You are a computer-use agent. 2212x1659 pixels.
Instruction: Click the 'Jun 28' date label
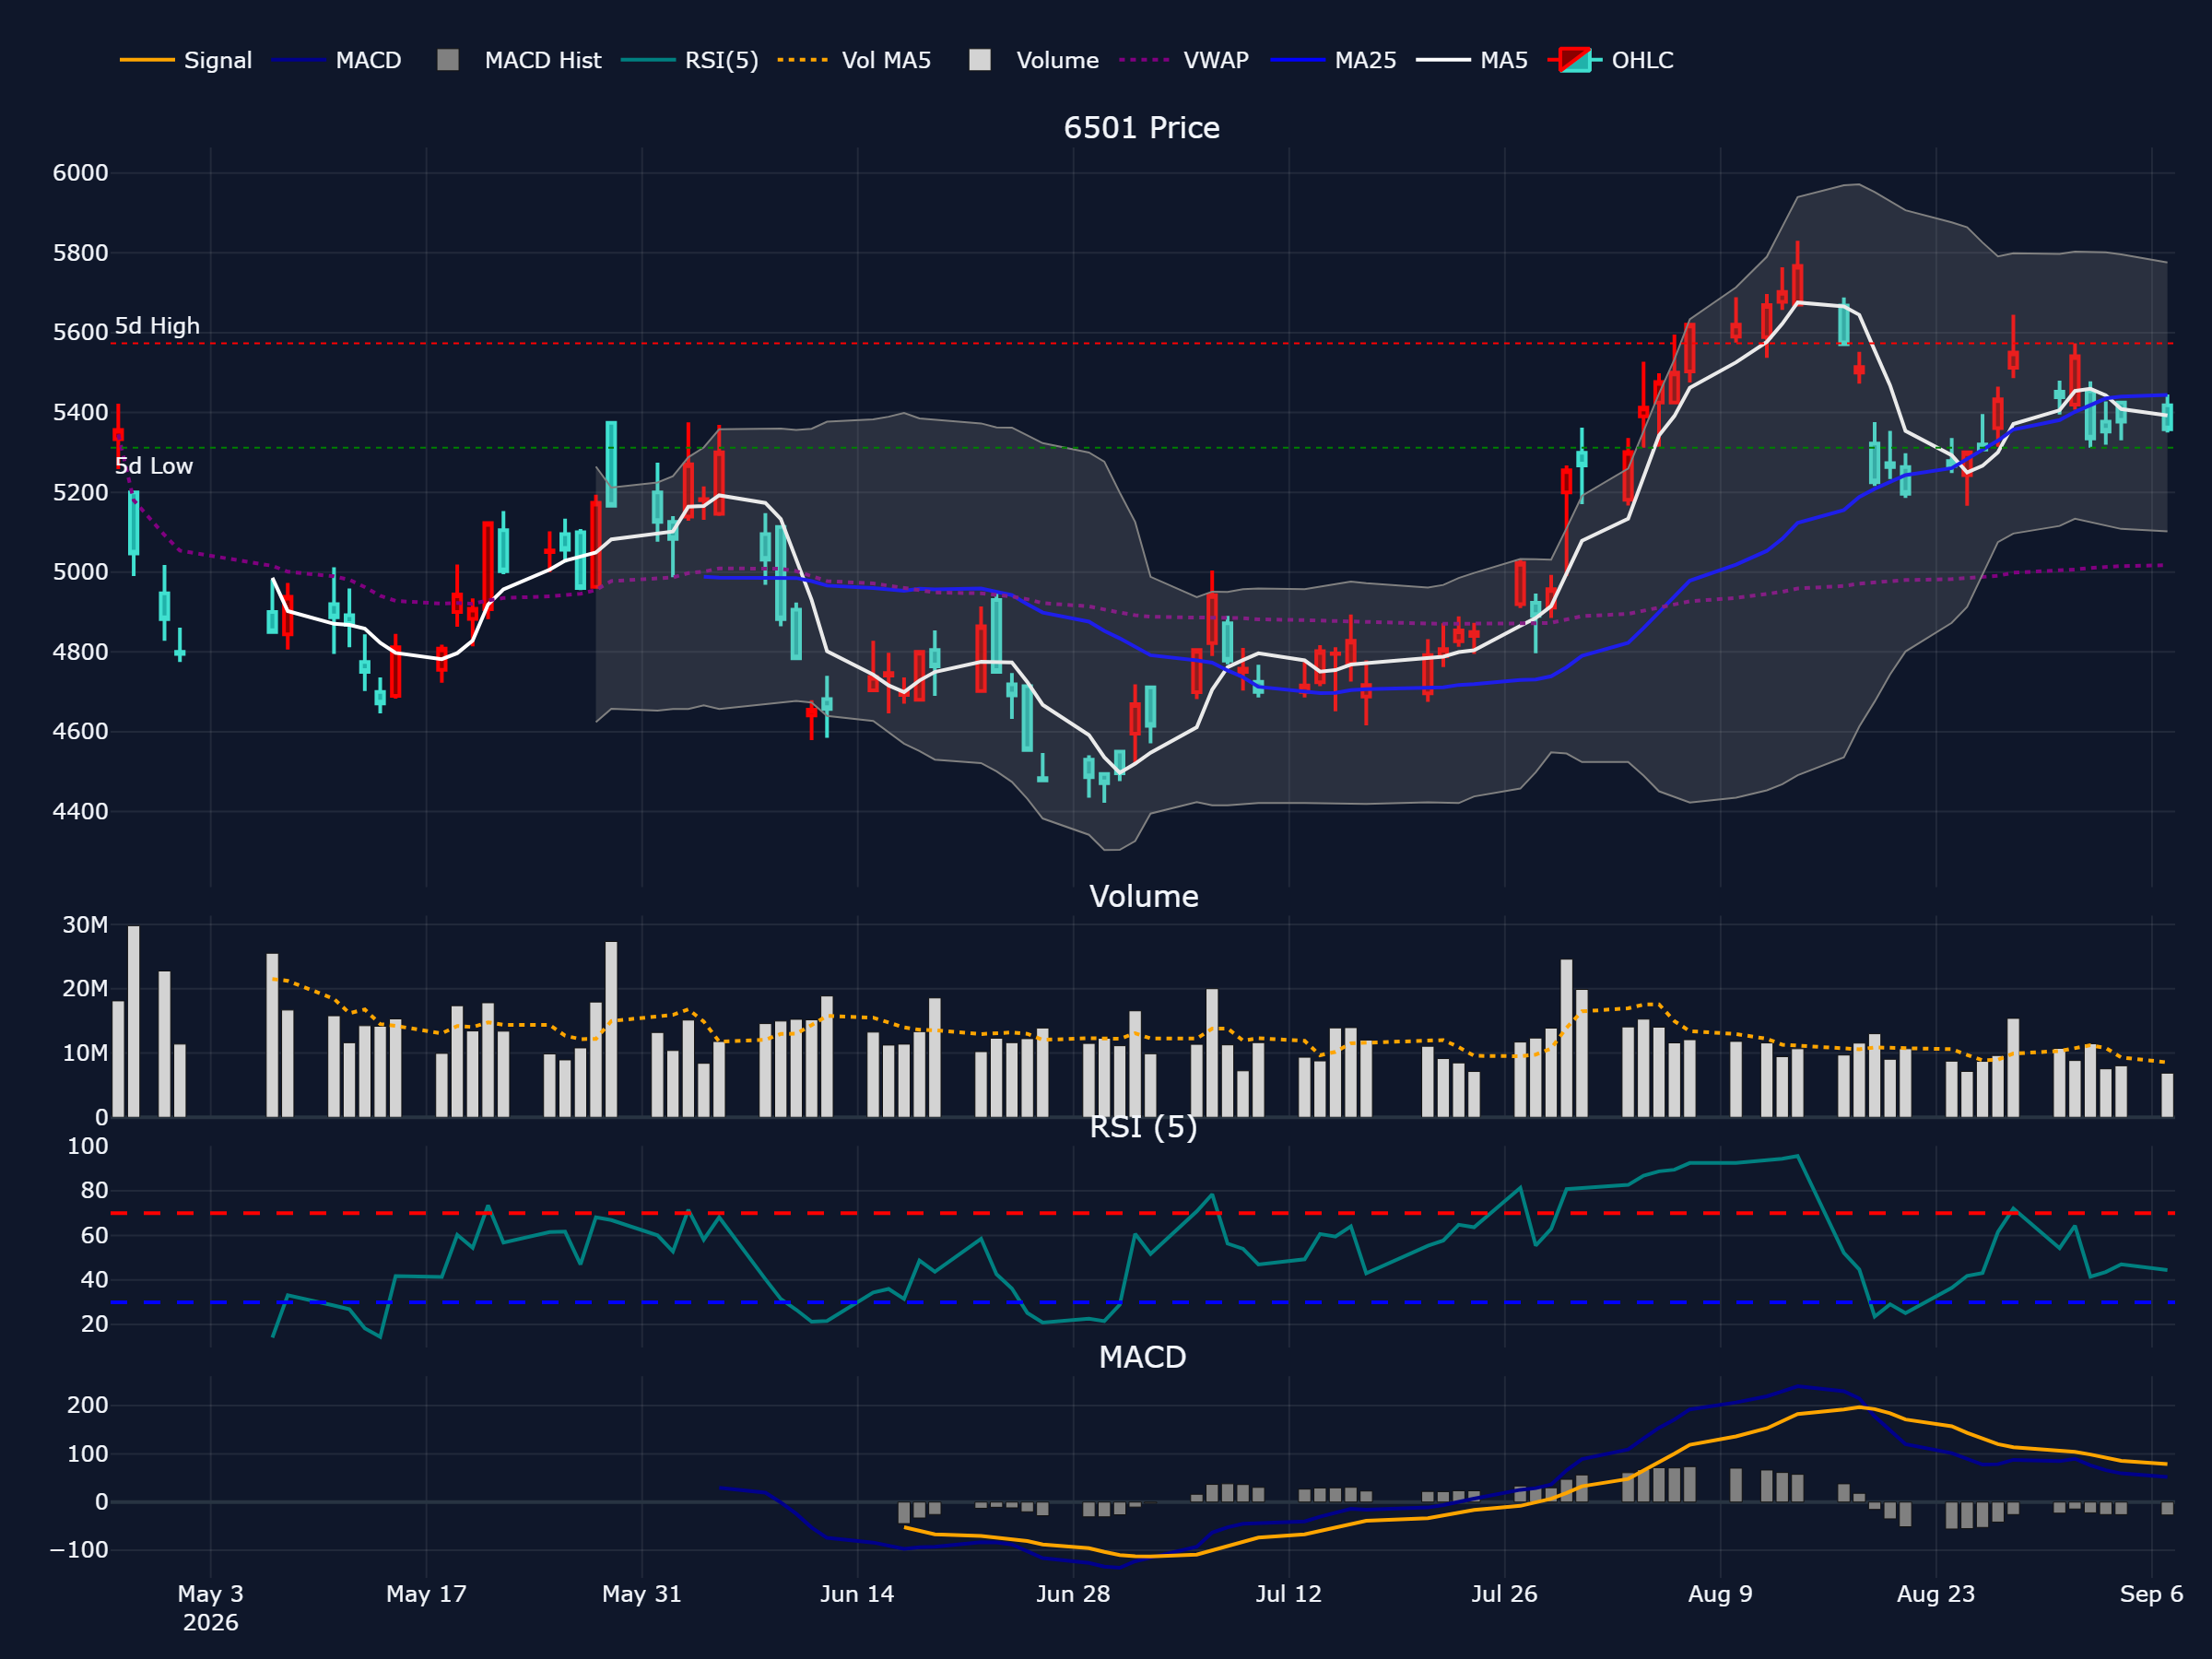[x=1073, y=1594]
